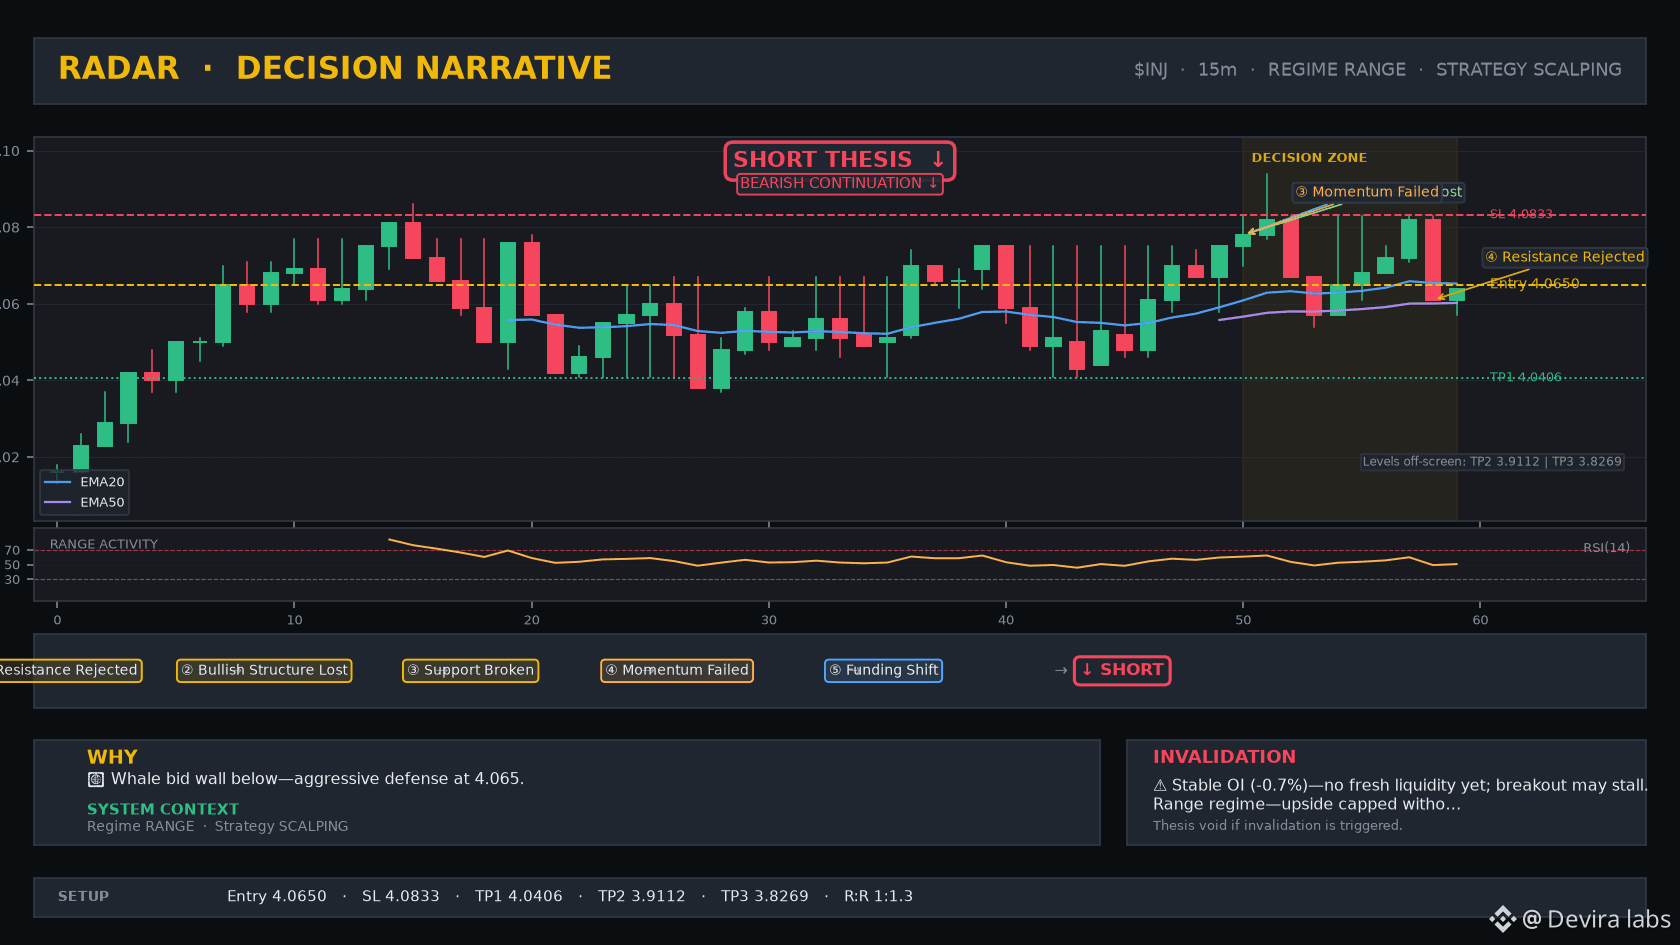Select the Support Broken chip
The image size is (1680, 945).
(x=470, y=670)
